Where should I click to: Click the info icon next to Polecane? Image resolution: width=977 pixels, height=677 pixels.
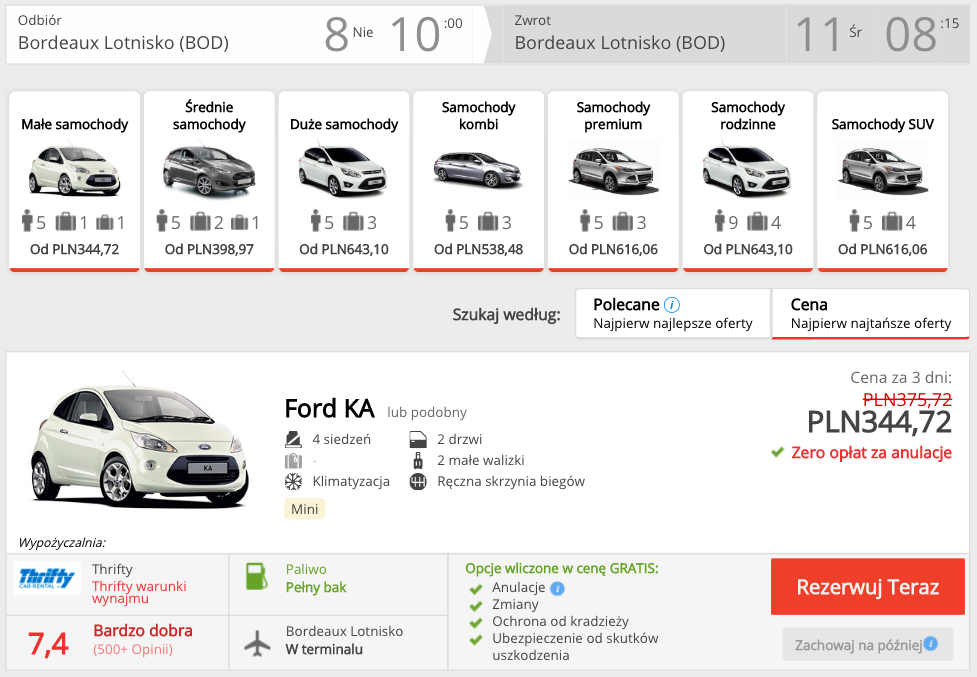click(x=672, y=305)
